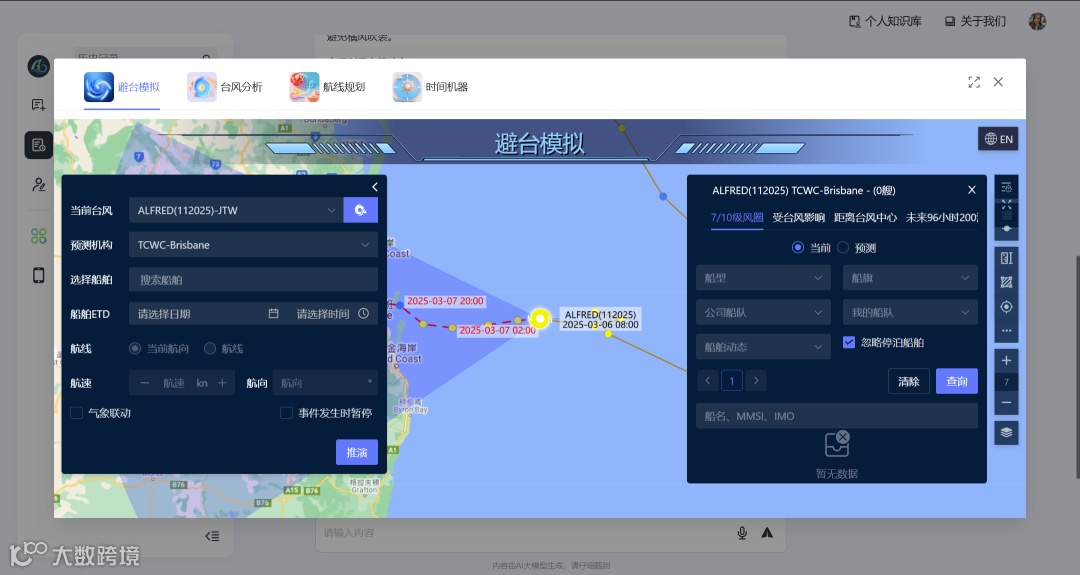
Task: Select the 航线 radio button
Action: pos(210,348)
